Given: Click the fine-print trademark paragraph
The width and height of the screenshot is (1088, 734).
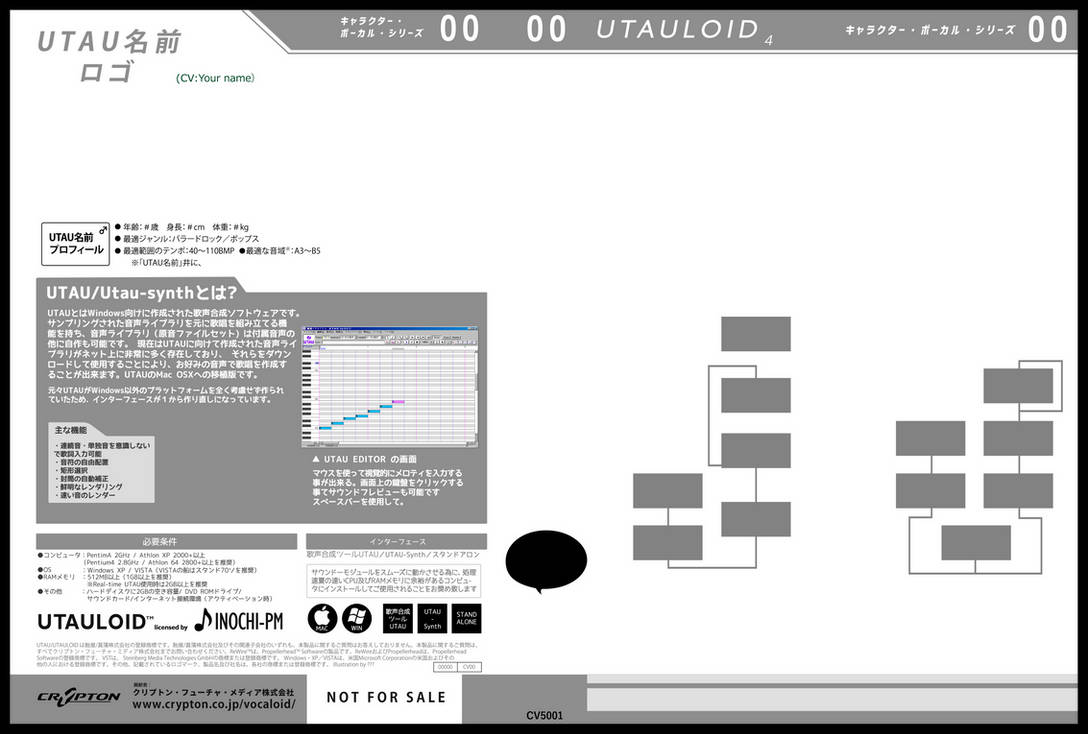Looking at the screenshot, I should pyautogui.click(x=257, y=654).
